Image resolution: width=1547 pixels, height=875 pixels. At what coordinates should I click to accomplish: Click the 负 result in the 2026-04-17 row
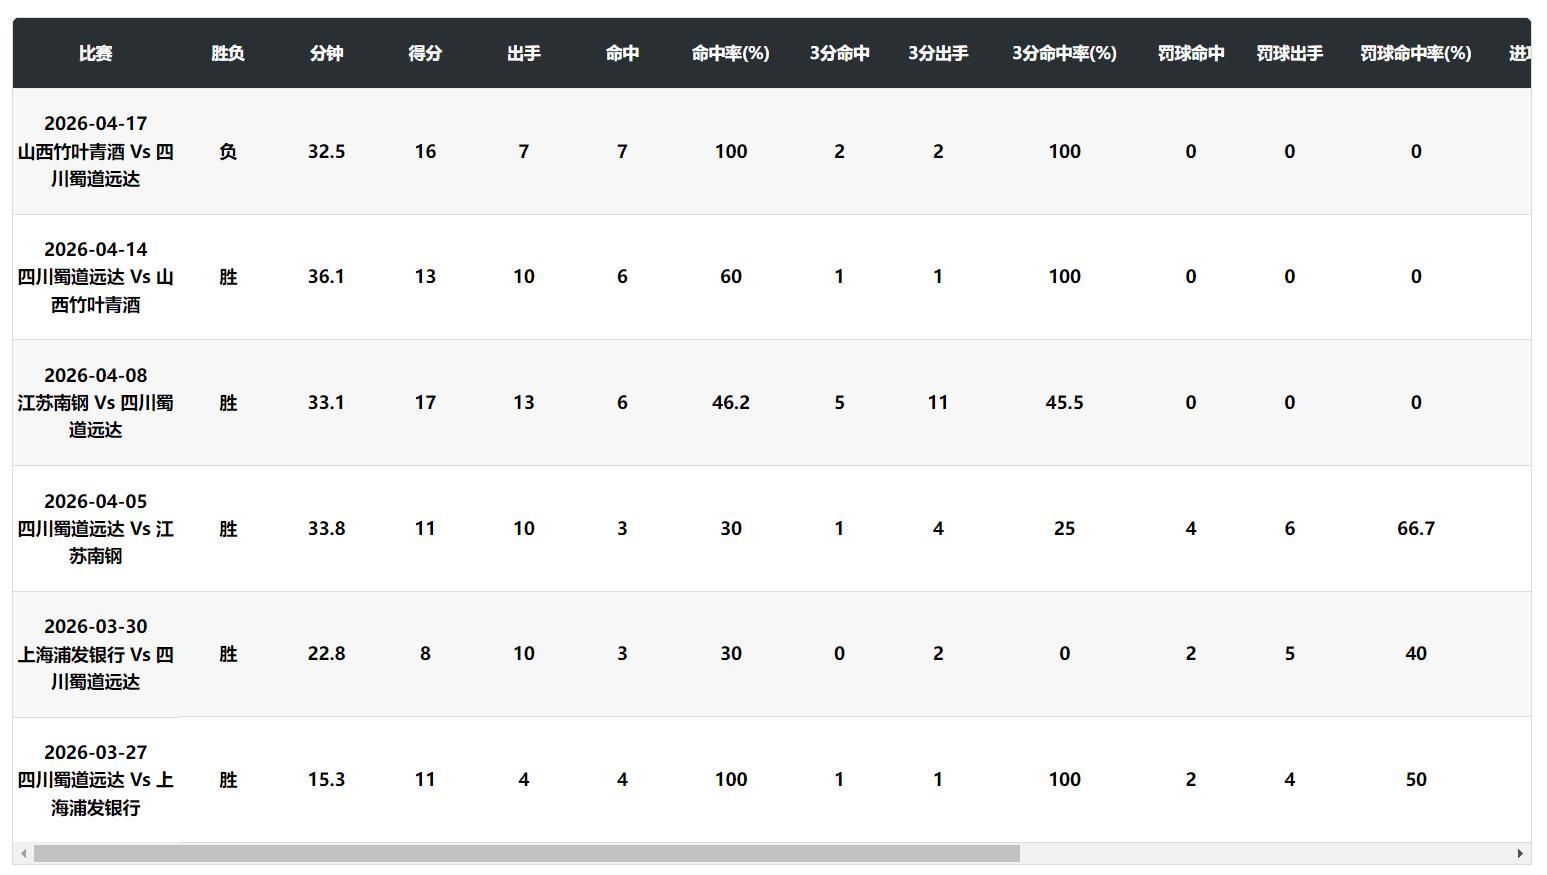pos(228,151)
